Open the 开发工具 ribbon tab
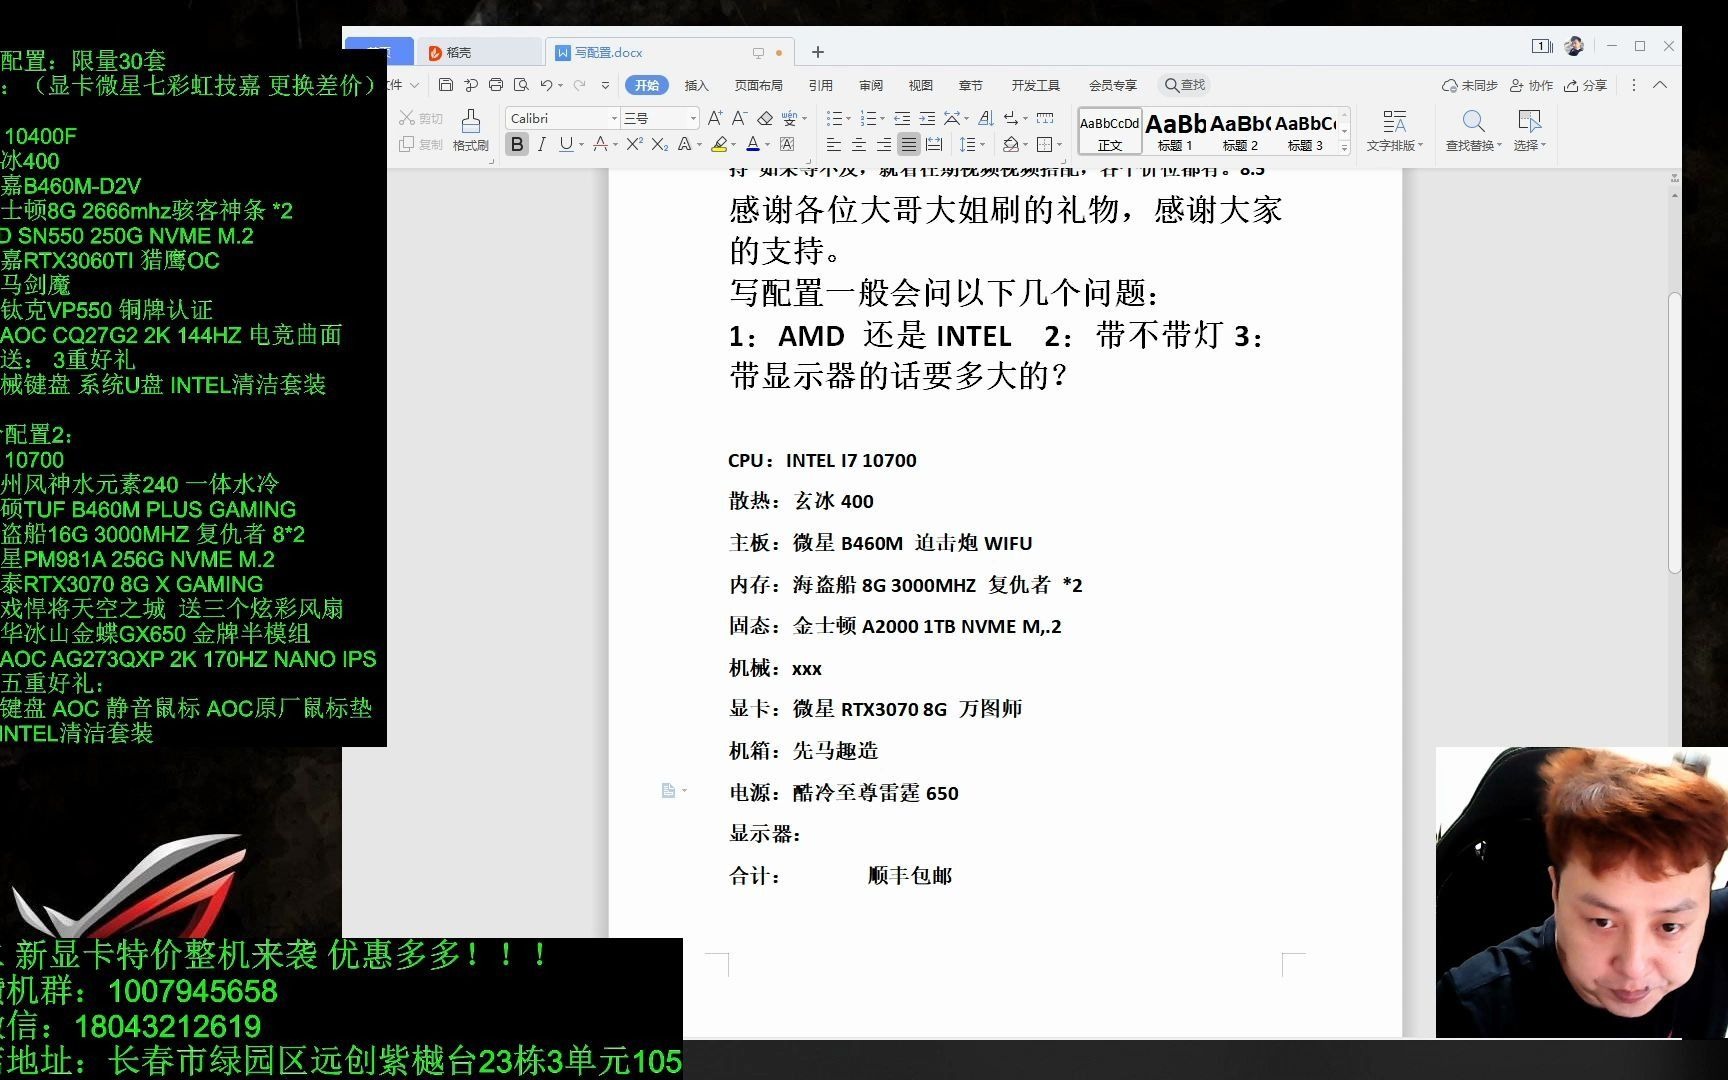 pyautogui.click(x=1035, y=85)
